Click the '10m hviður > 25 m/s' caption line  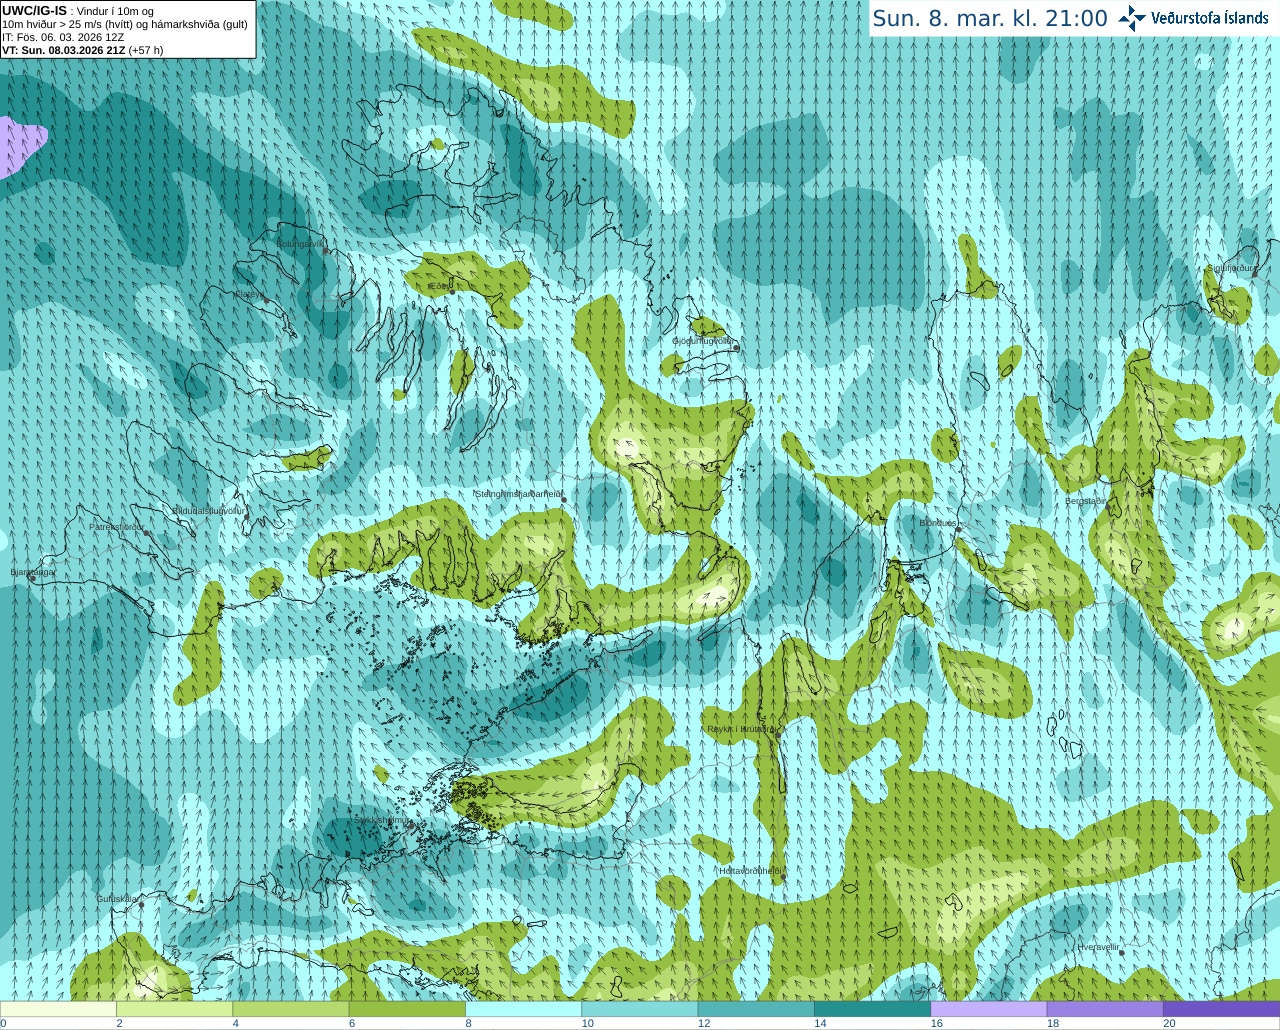[124, 24]
